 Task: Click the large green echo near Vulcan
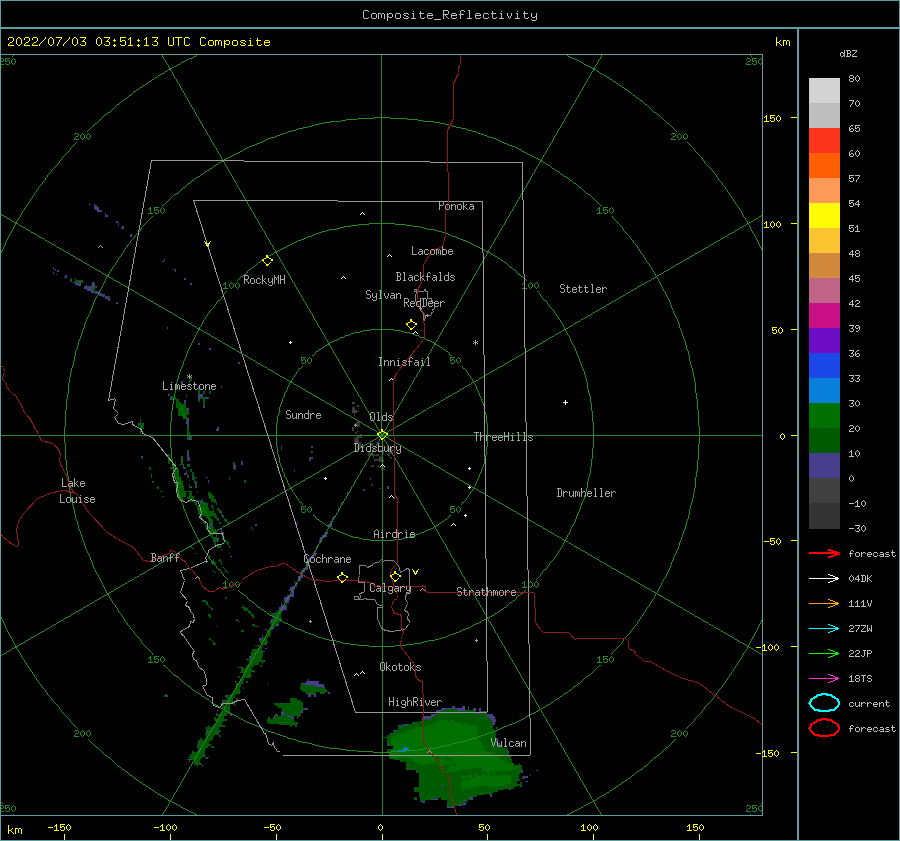(453, 755)
